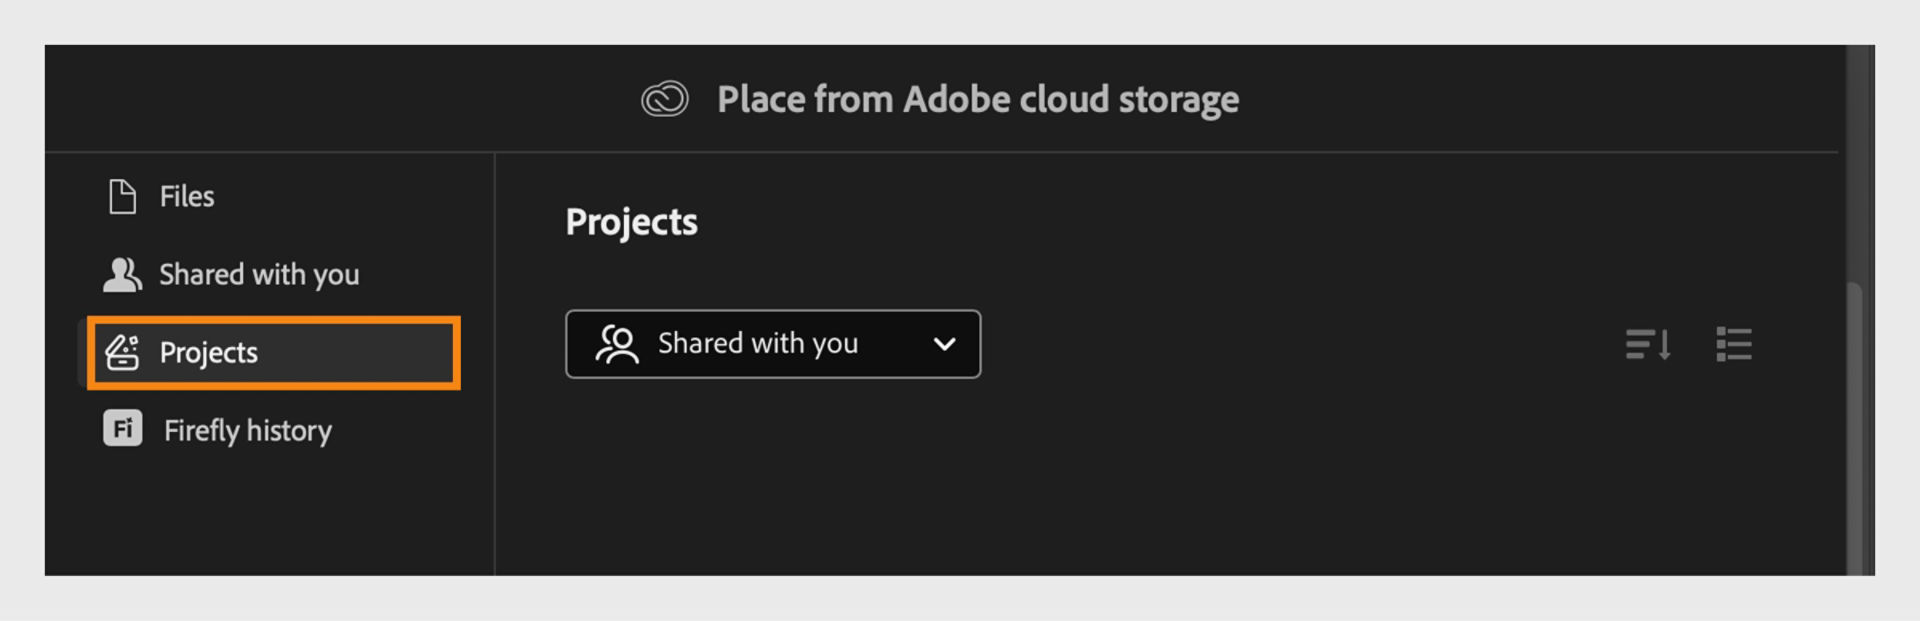Click the Creative Cloud logo in the header
Image resolution: width=1920 pixels, height=621 pixels.
point(664,98)
